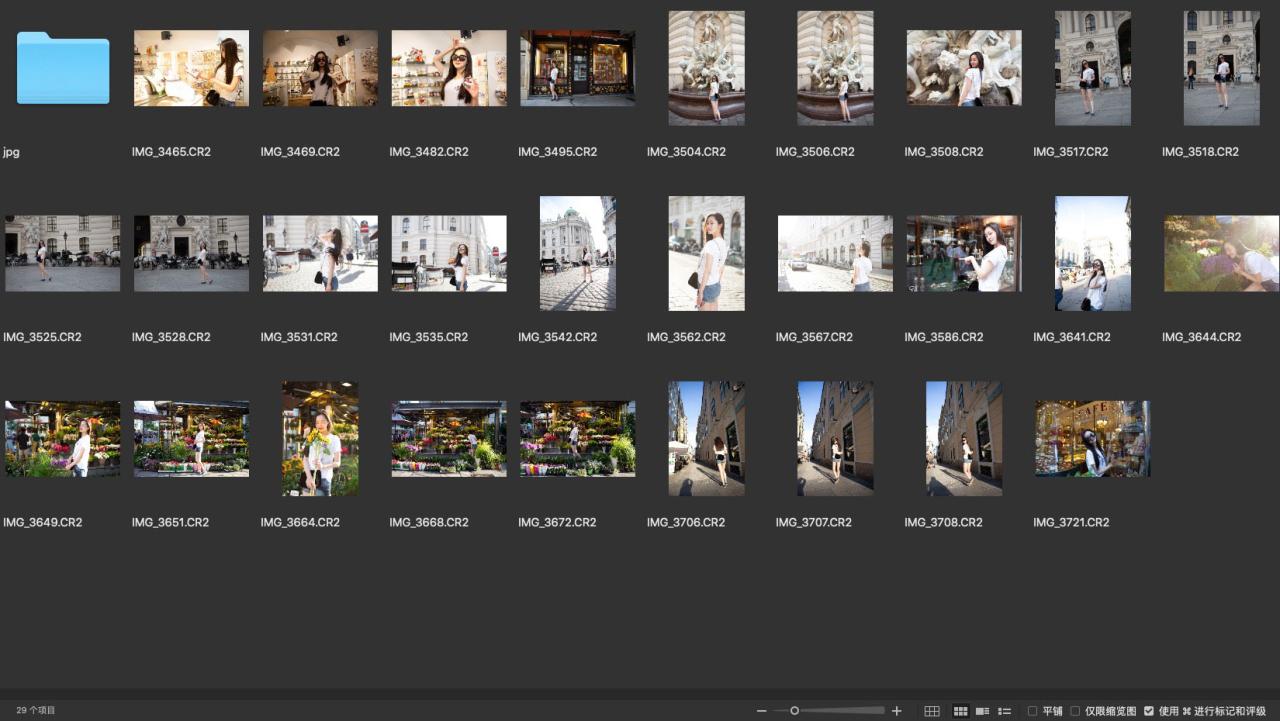Switch to thumbnail grid view
This screenshot has width=1280, height=721.
(960, 711)
